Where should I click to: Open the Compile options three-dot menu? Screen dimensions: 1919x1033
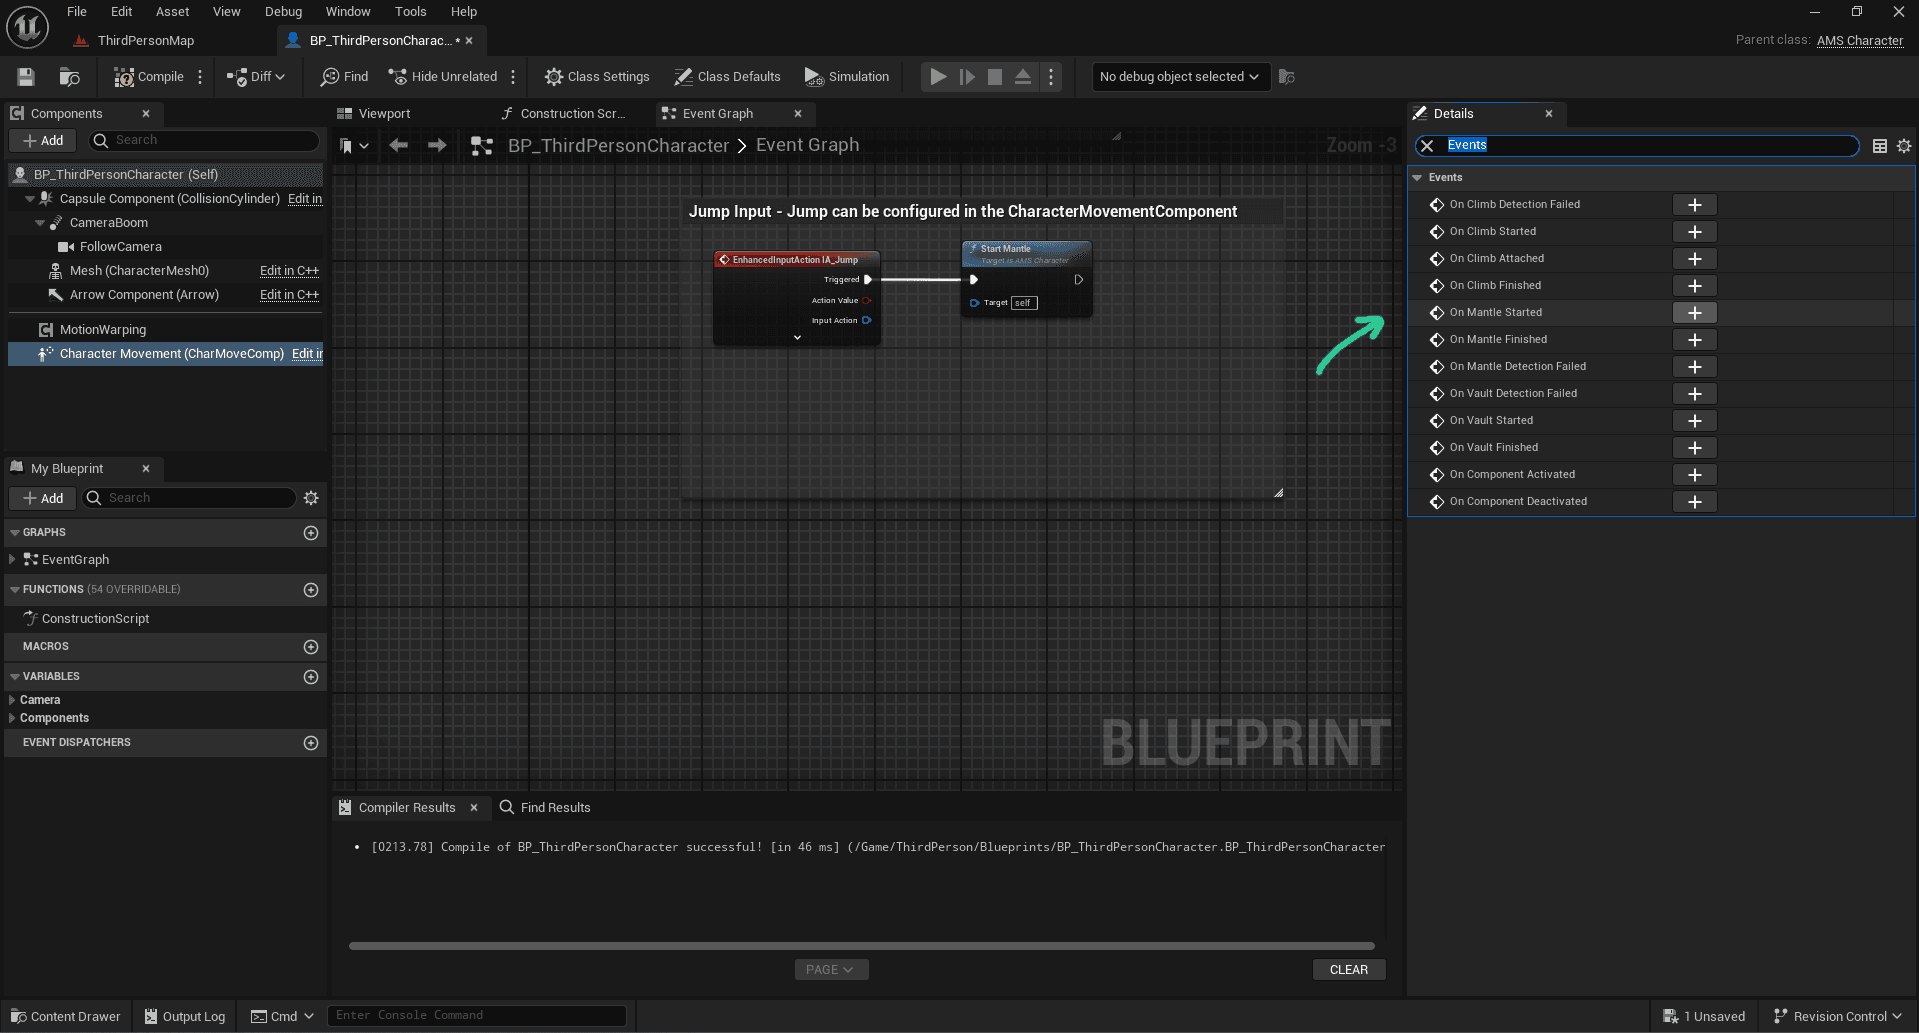click(x=200, y=77)
